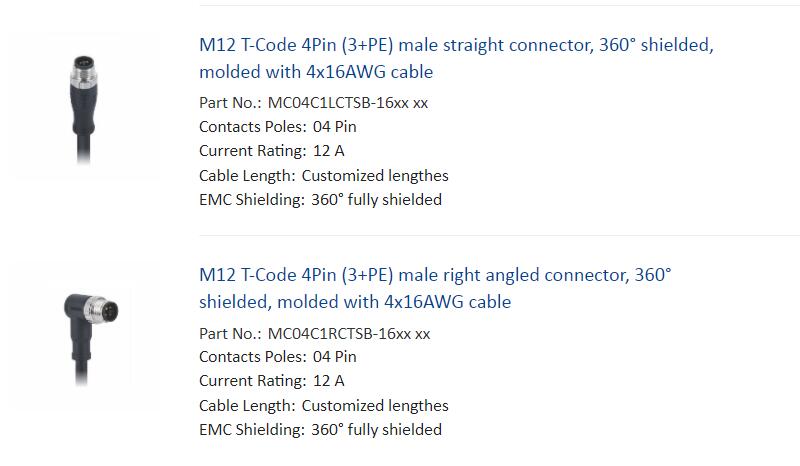800x466 pixels.
Task: Click 'Customized lengthes' for right angled connector
Action: [x=375, y=406]
